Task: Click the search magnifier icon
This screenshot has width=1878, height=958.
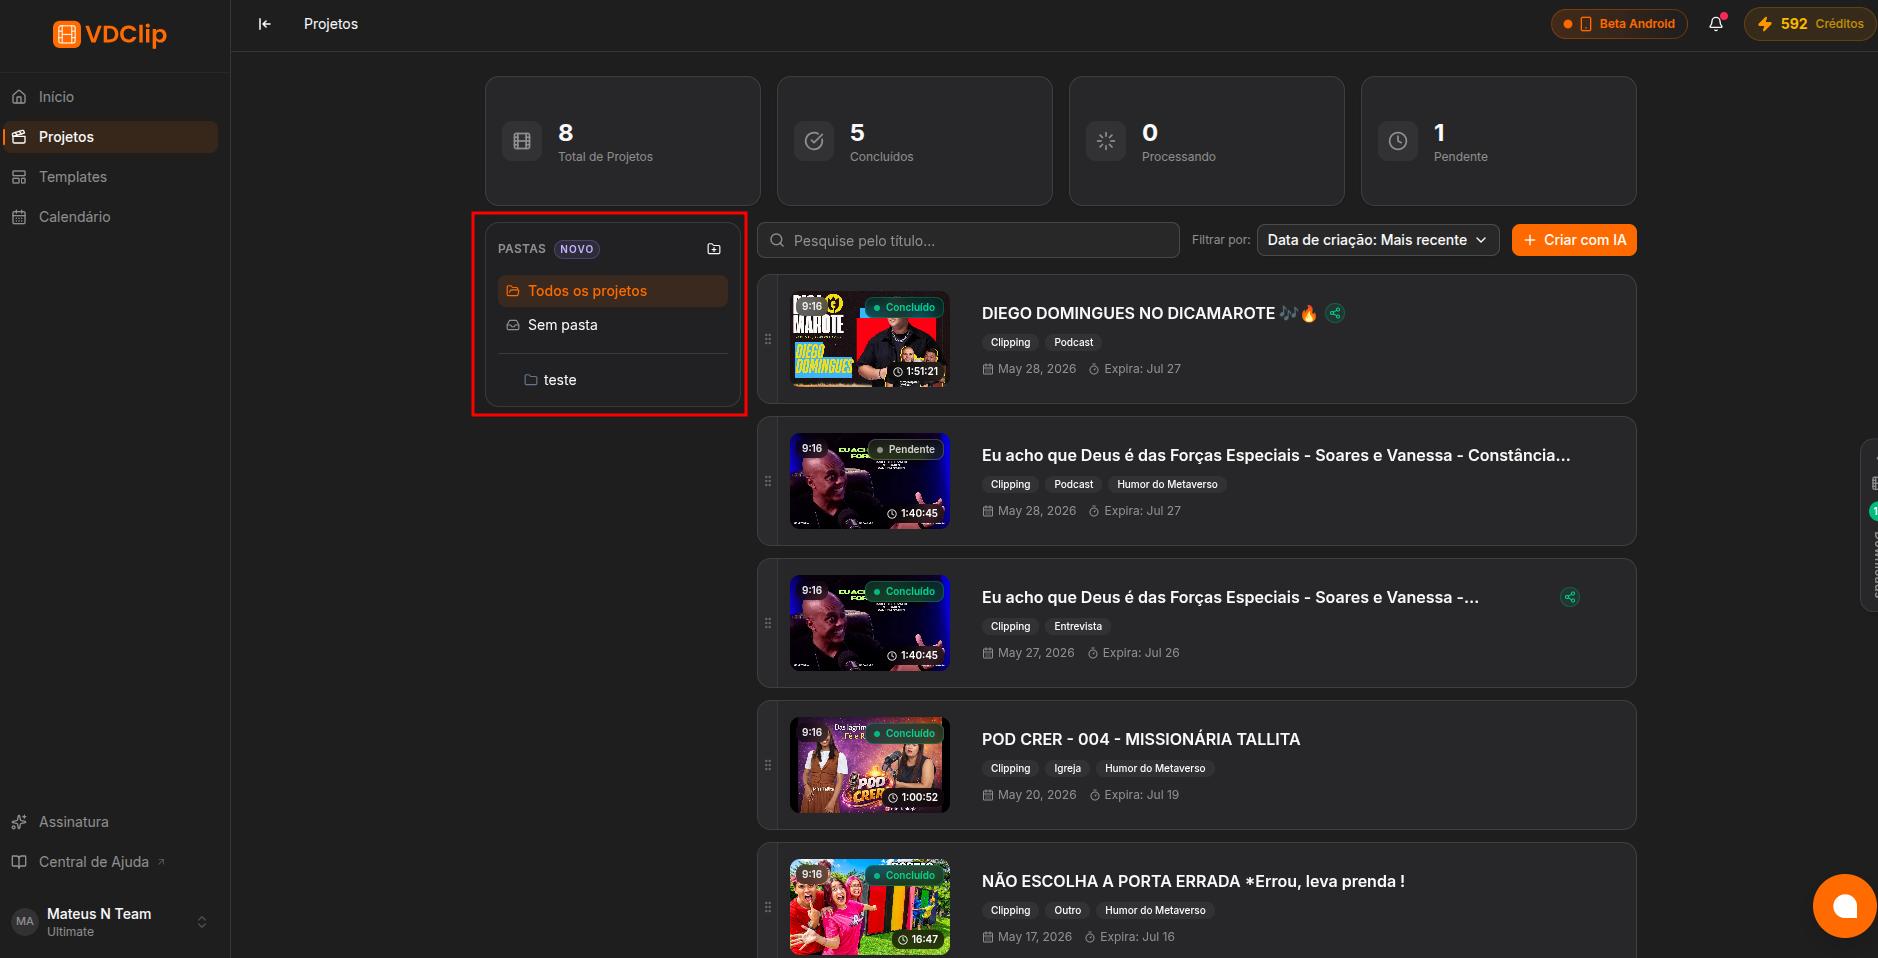Action: 777,240
